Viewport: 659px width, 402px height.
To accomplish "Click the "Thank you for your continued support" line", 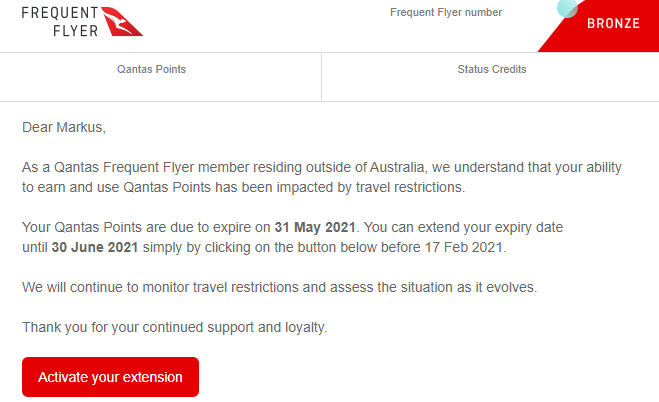I will [188, 327].
